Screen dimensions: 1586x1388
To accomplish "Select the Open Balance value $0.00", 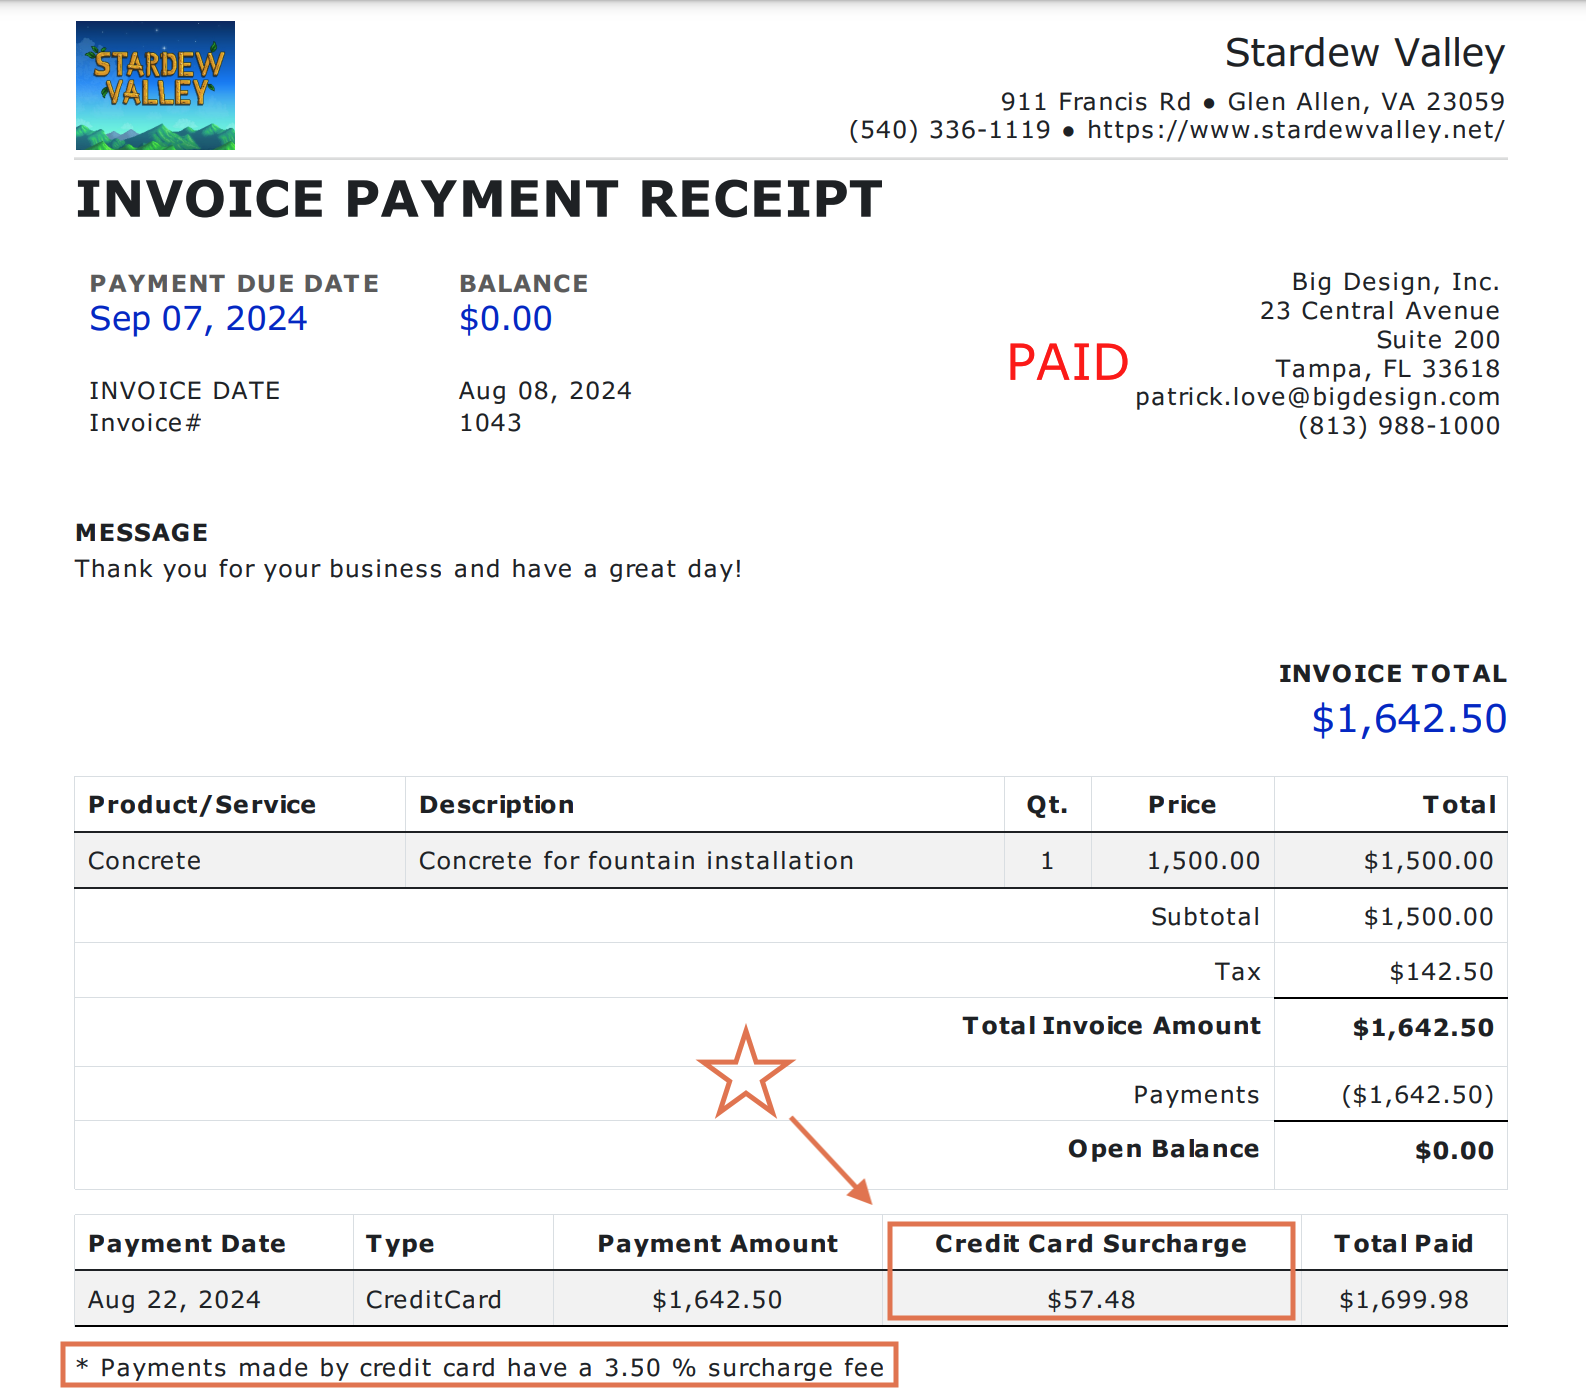I will tap(1454, 1151).
